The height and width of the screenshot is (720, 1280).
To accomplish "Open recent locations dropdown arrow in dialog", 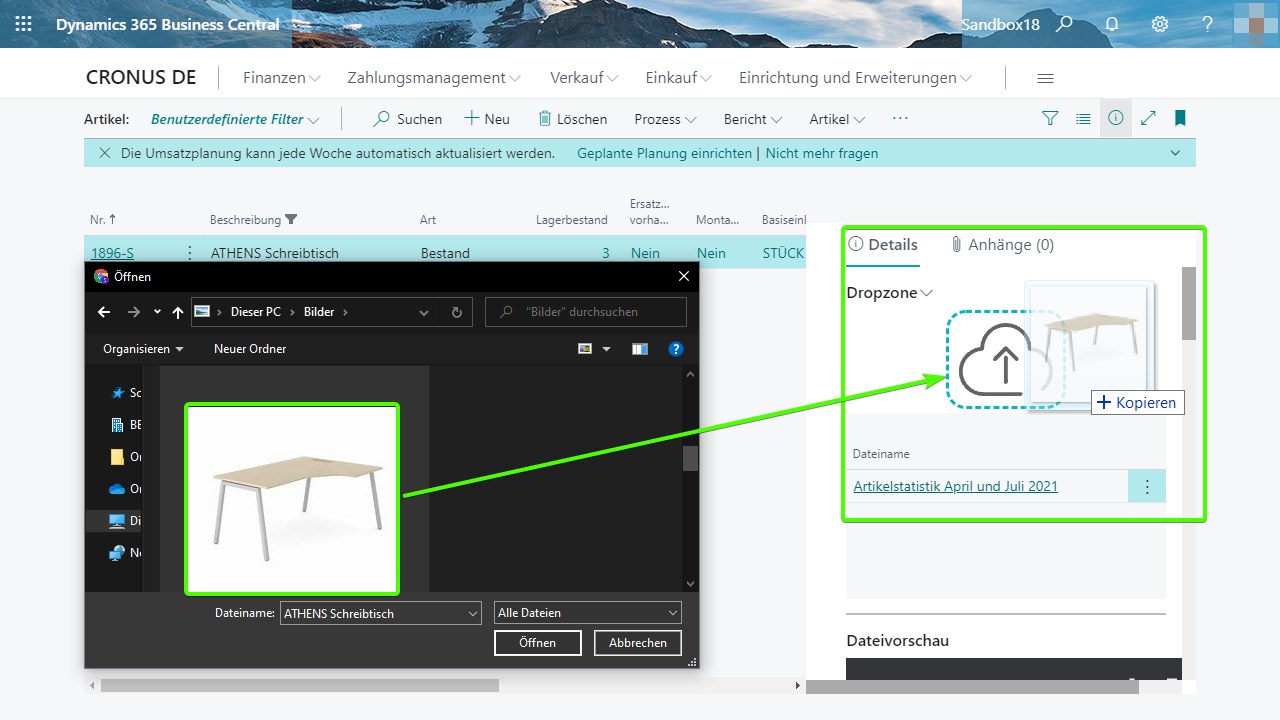I will coord(157,312).
